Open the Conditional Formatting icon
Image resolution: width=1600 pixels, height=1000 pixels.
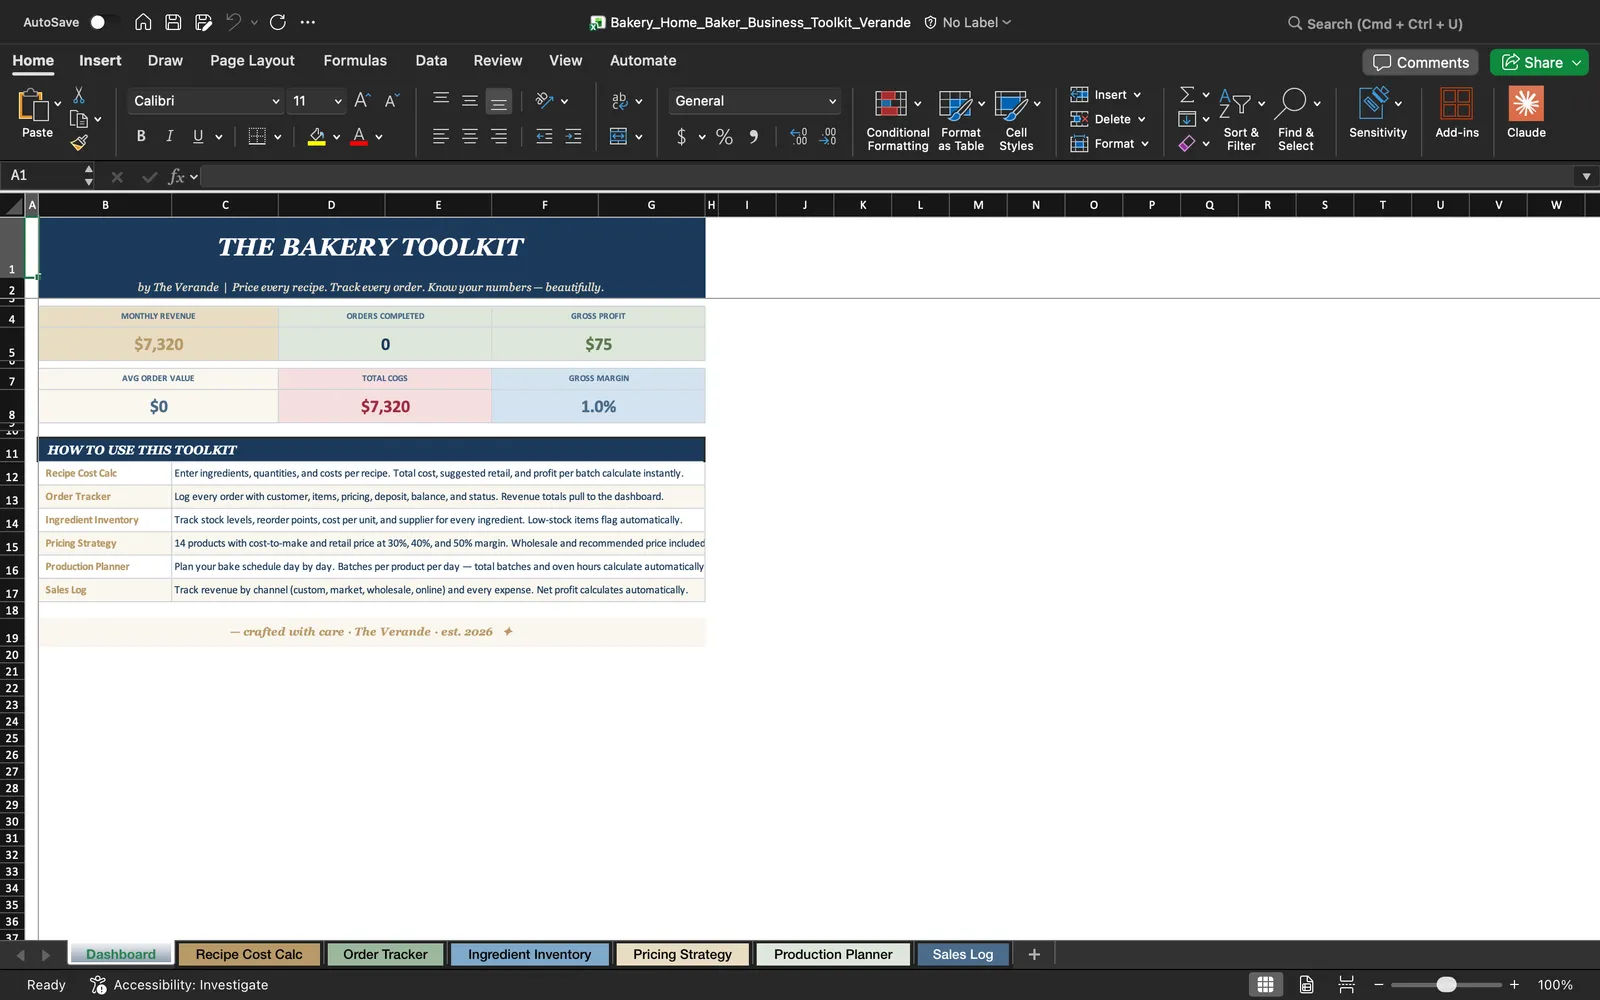tap(890, 104)
